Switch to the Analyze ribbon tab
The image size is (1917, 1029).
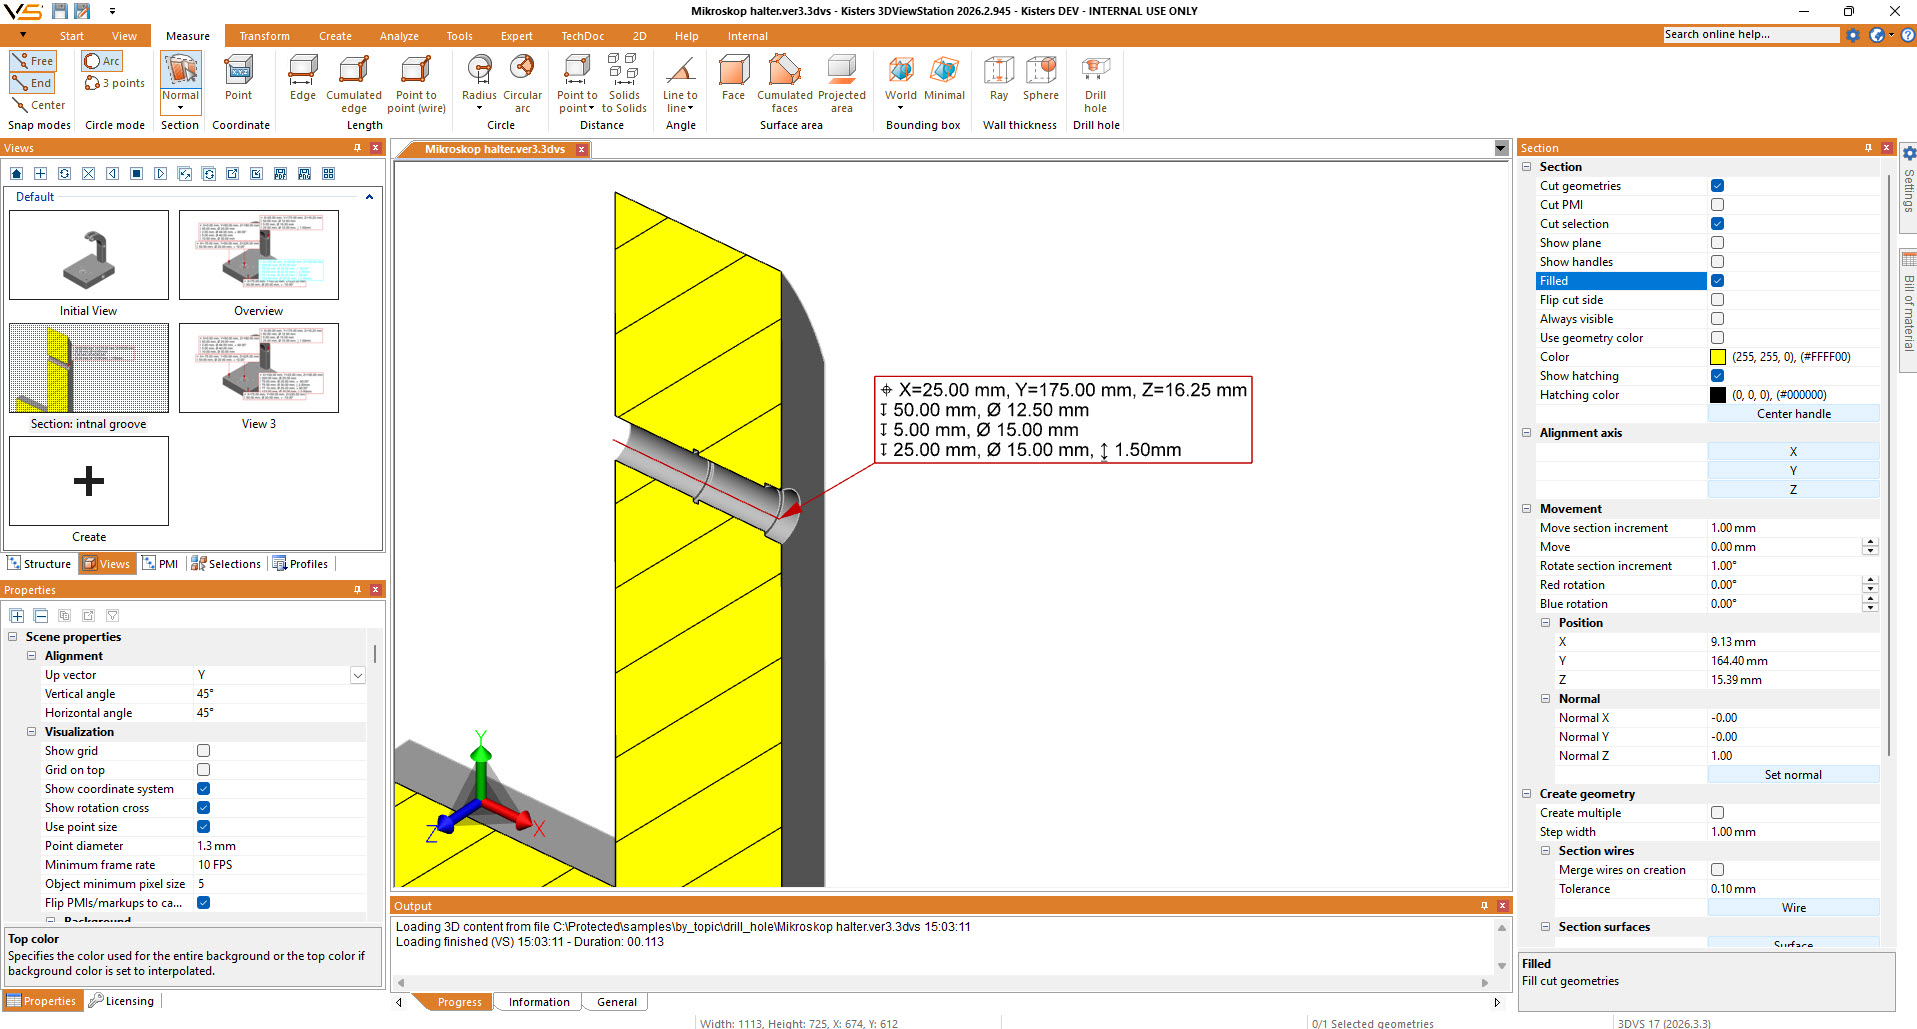coord(399,36)
